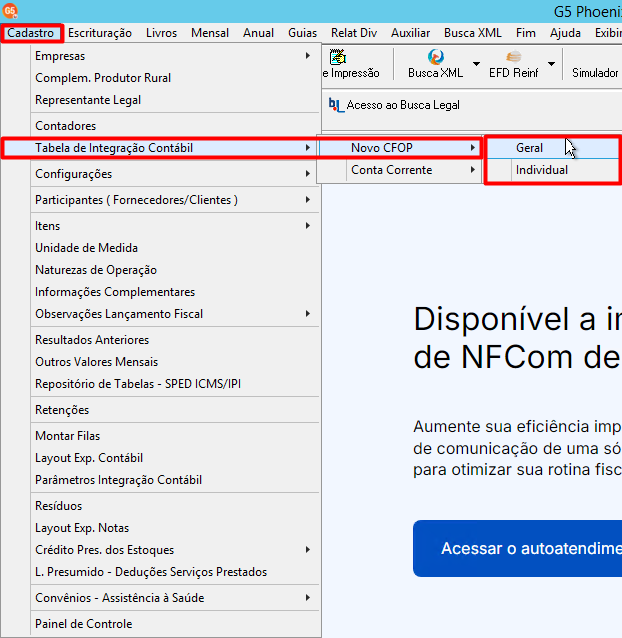Expand the Configurações submenu arrow
622x638 pixels.
(x=308, y=174)
